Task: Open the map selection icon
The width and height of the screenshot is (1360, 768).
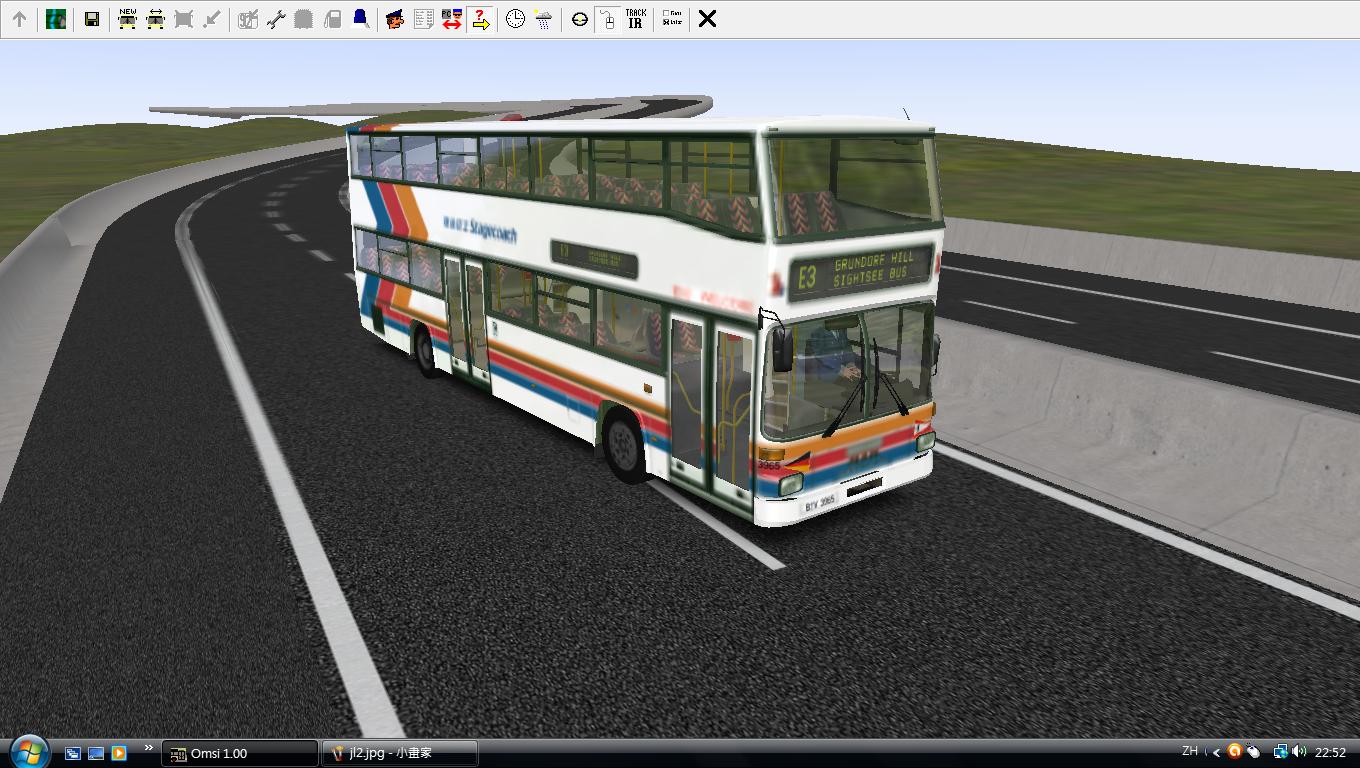Action: 56,19
